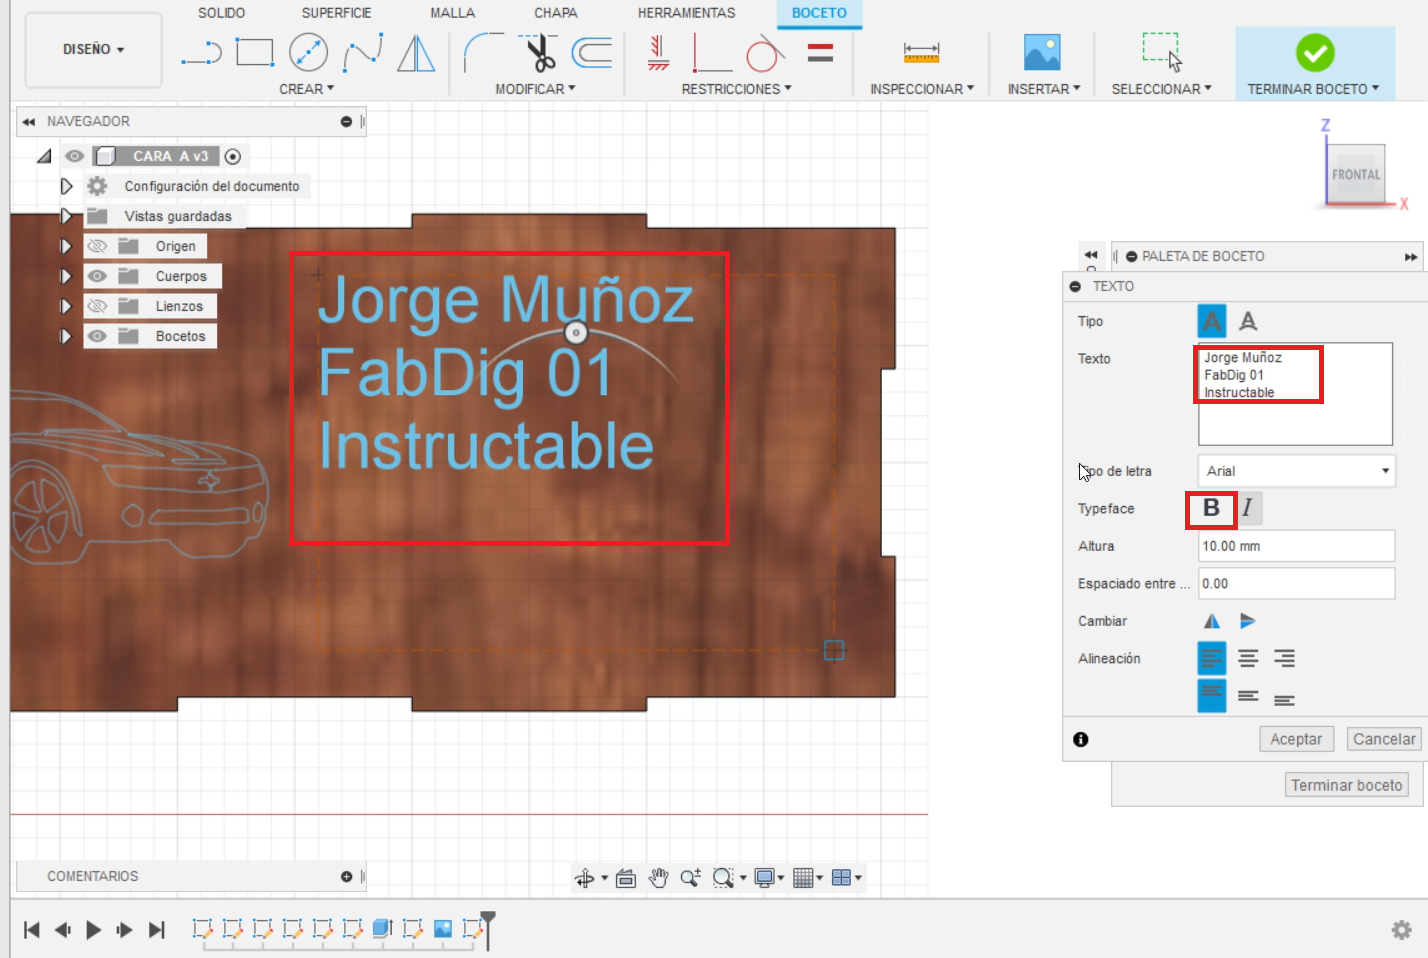Expand the Bocetos tree folder
This screenshot has width=1428, height=958.
coord(66,336)
